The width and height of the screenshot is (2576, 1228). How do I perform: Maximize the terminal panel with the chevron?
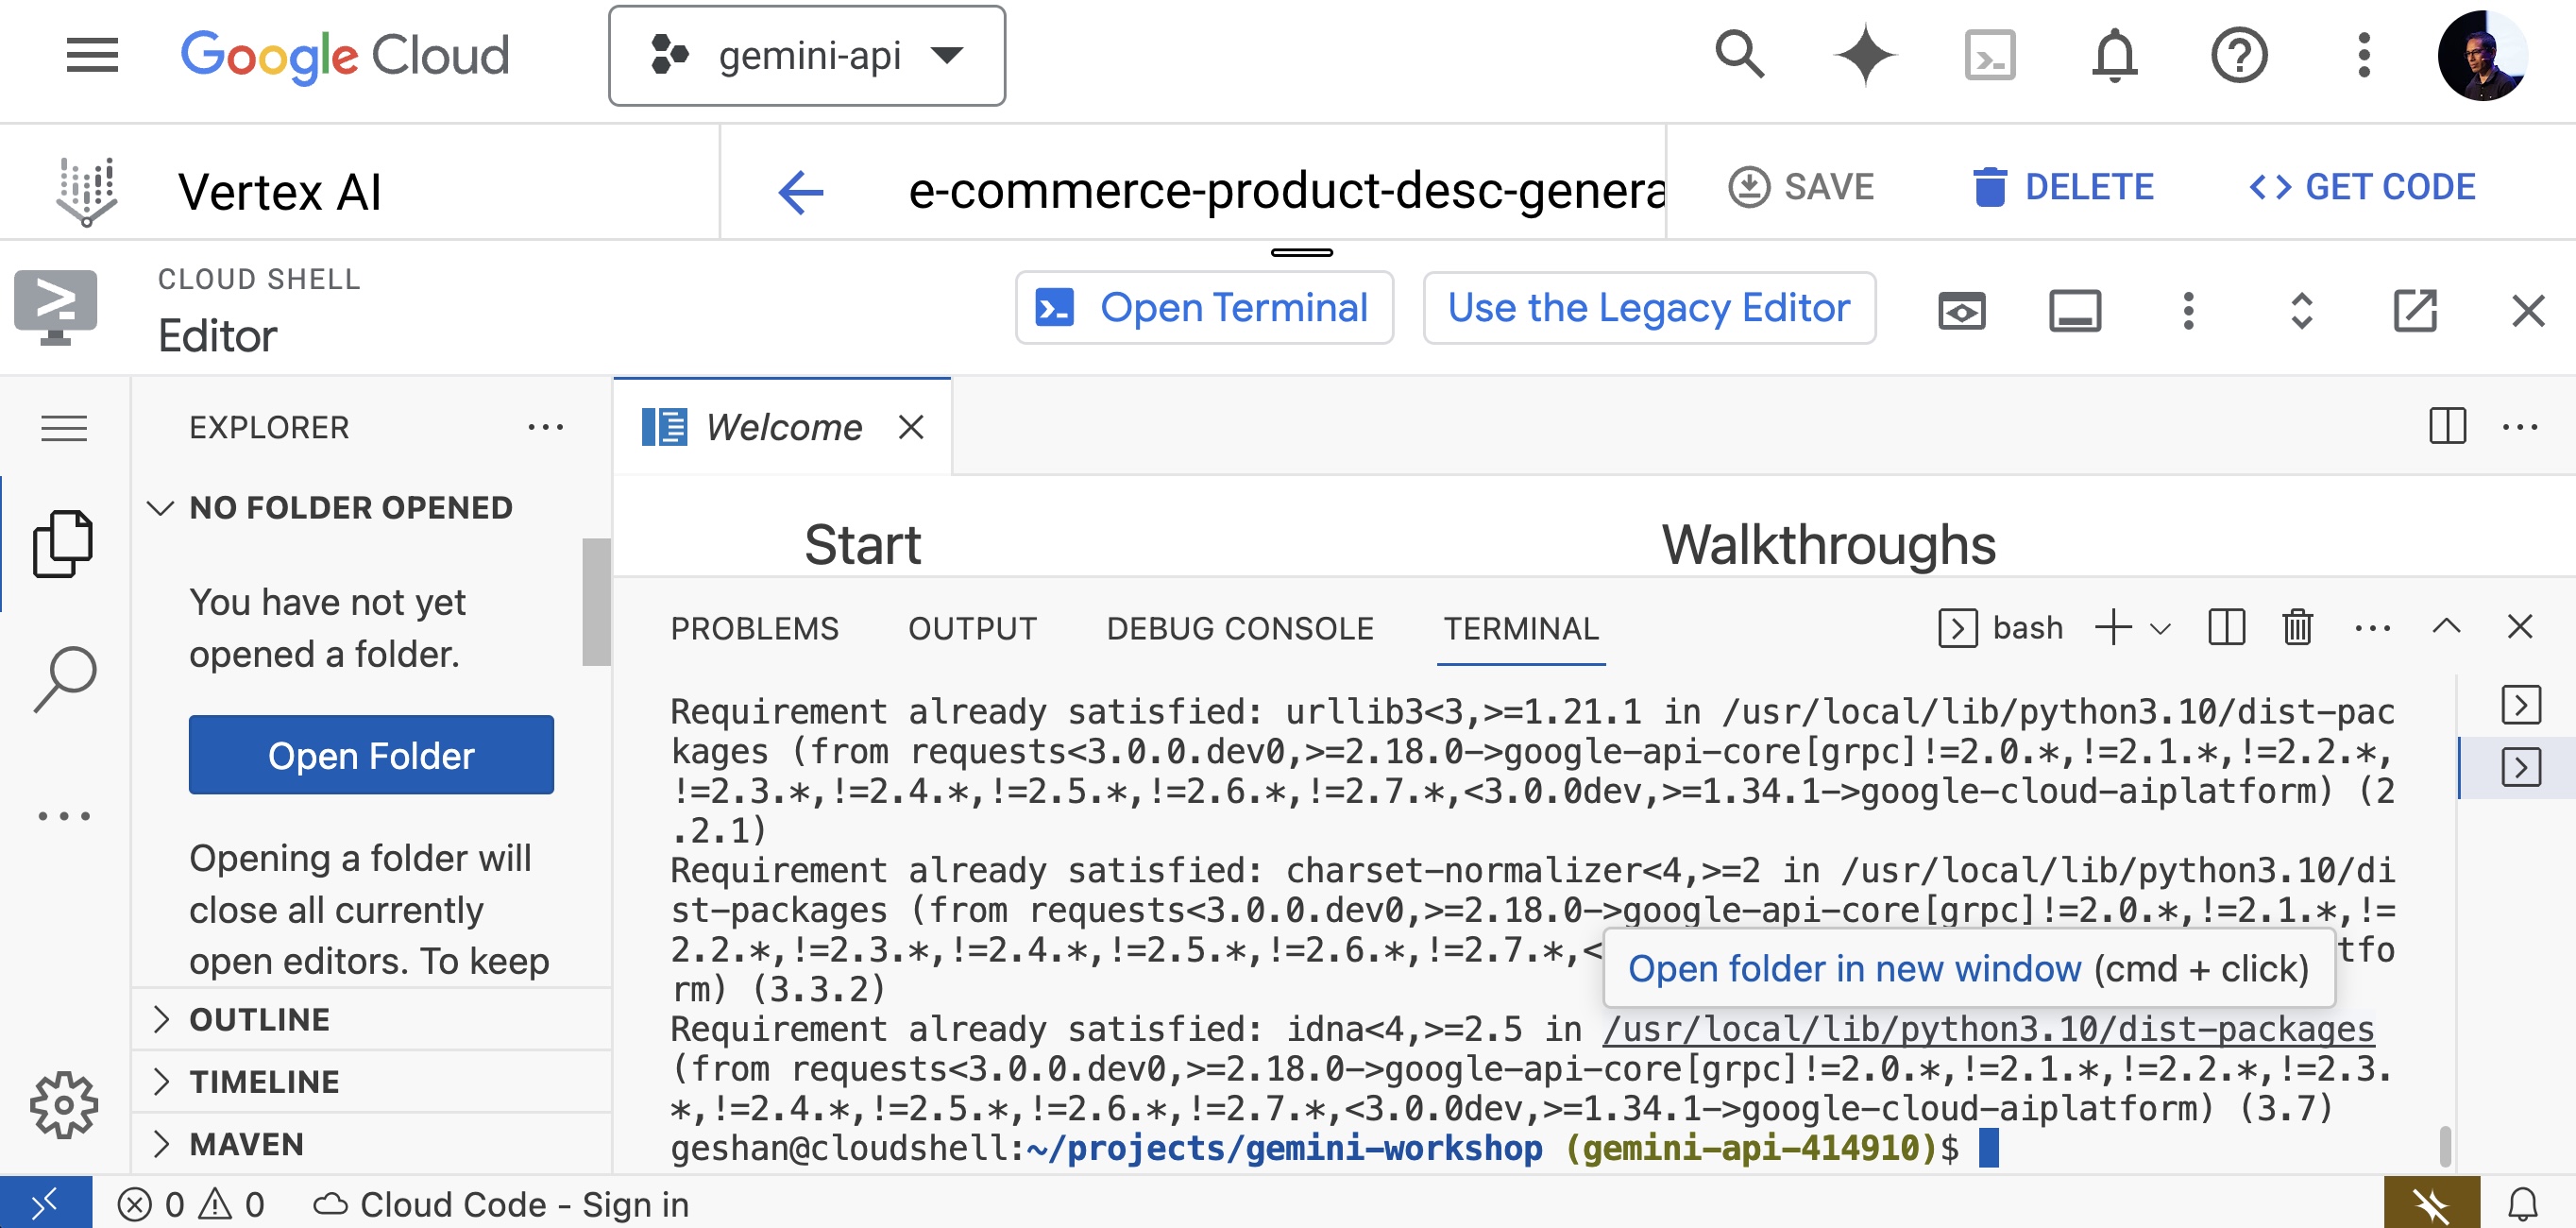[x=2445, y=628]
